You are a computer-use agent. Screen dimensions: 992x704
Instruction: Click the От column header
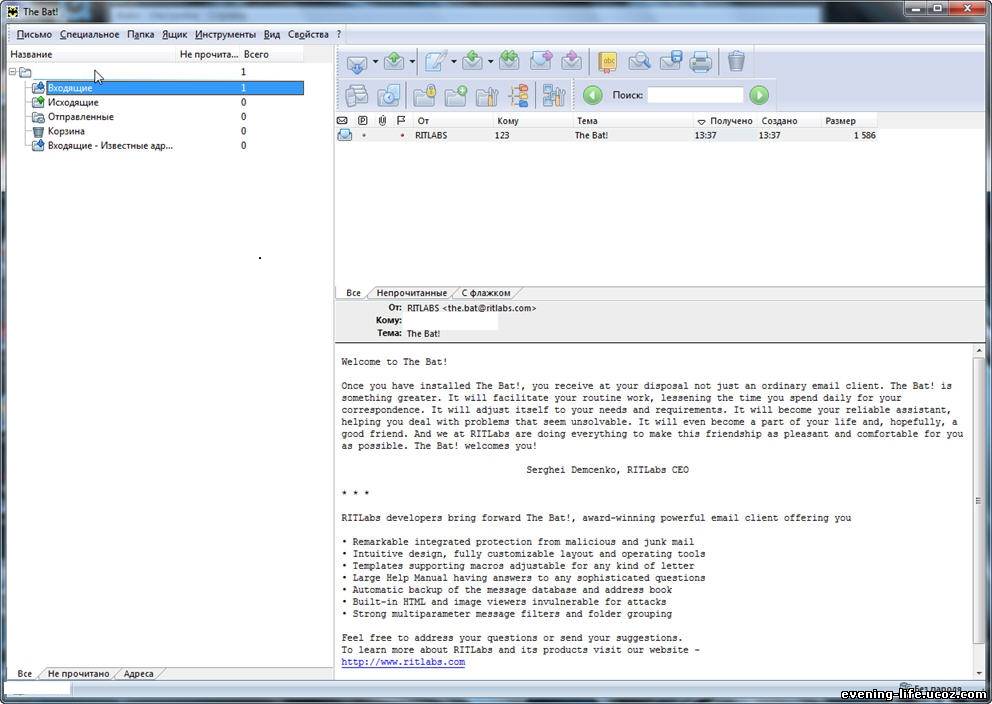pos(453,120)
